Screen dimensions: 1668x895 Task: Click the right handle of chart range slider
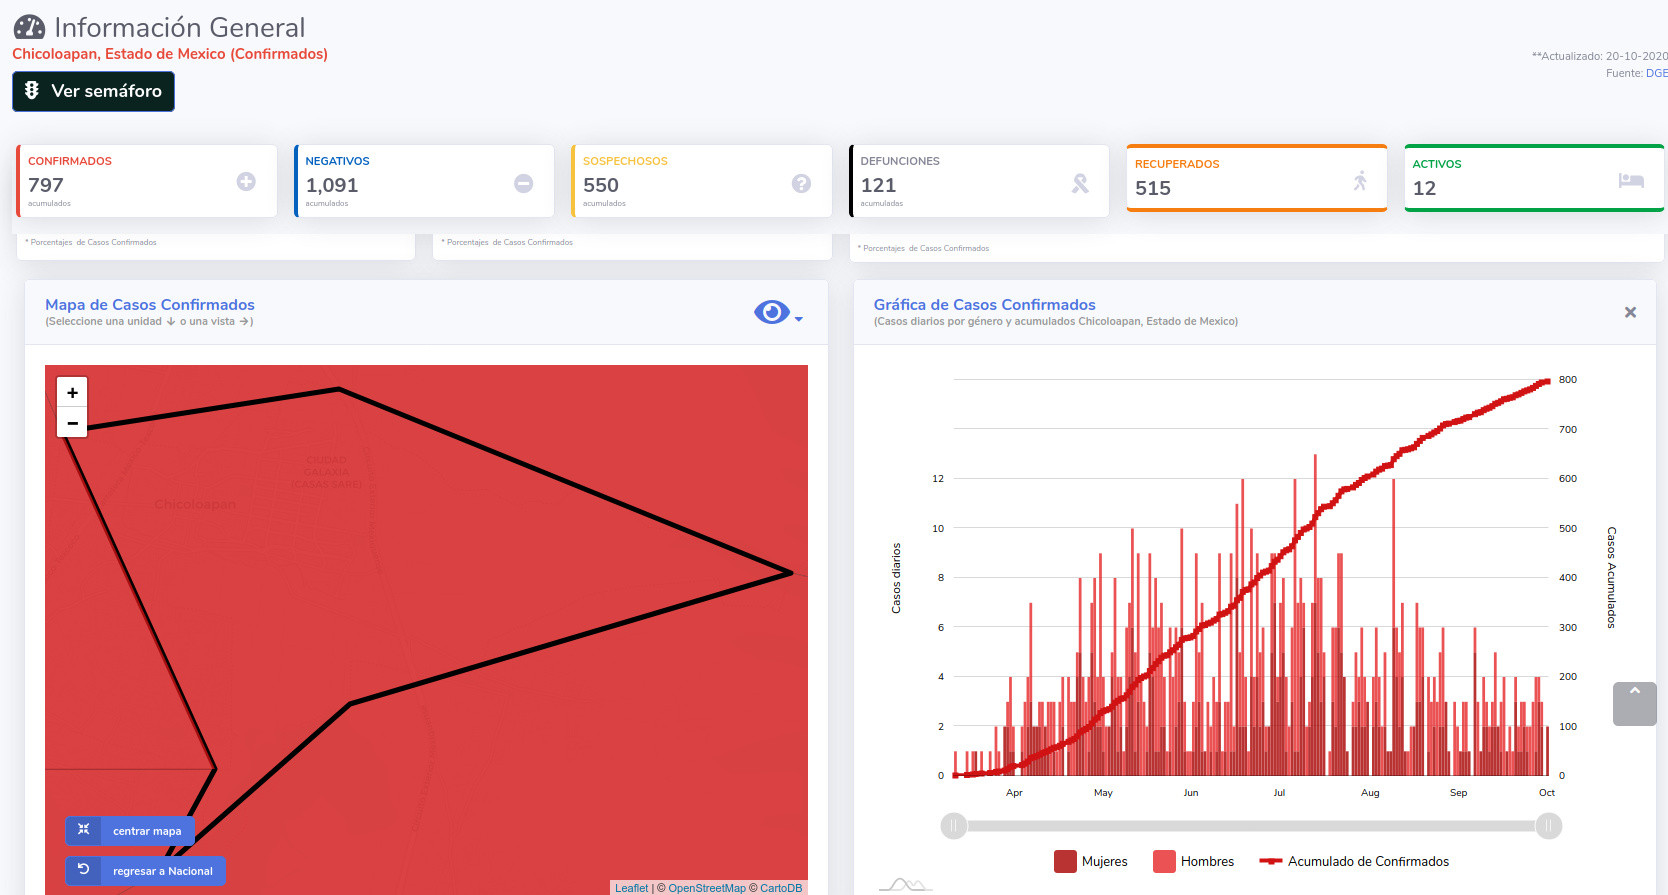pyautogui.click(x=1549, y=826)
